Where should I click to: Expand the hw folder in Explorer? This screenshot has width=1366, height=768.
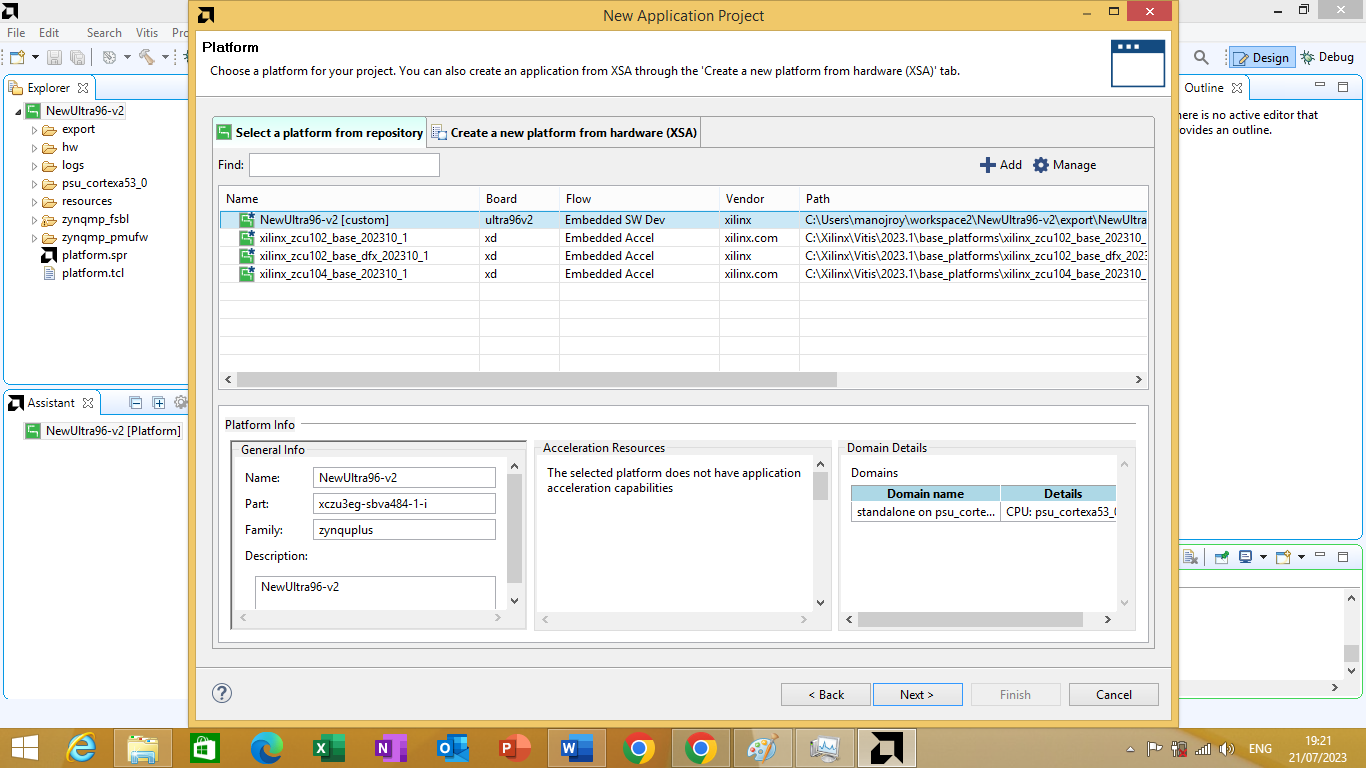pyautogui.click(x=34, y=147)
